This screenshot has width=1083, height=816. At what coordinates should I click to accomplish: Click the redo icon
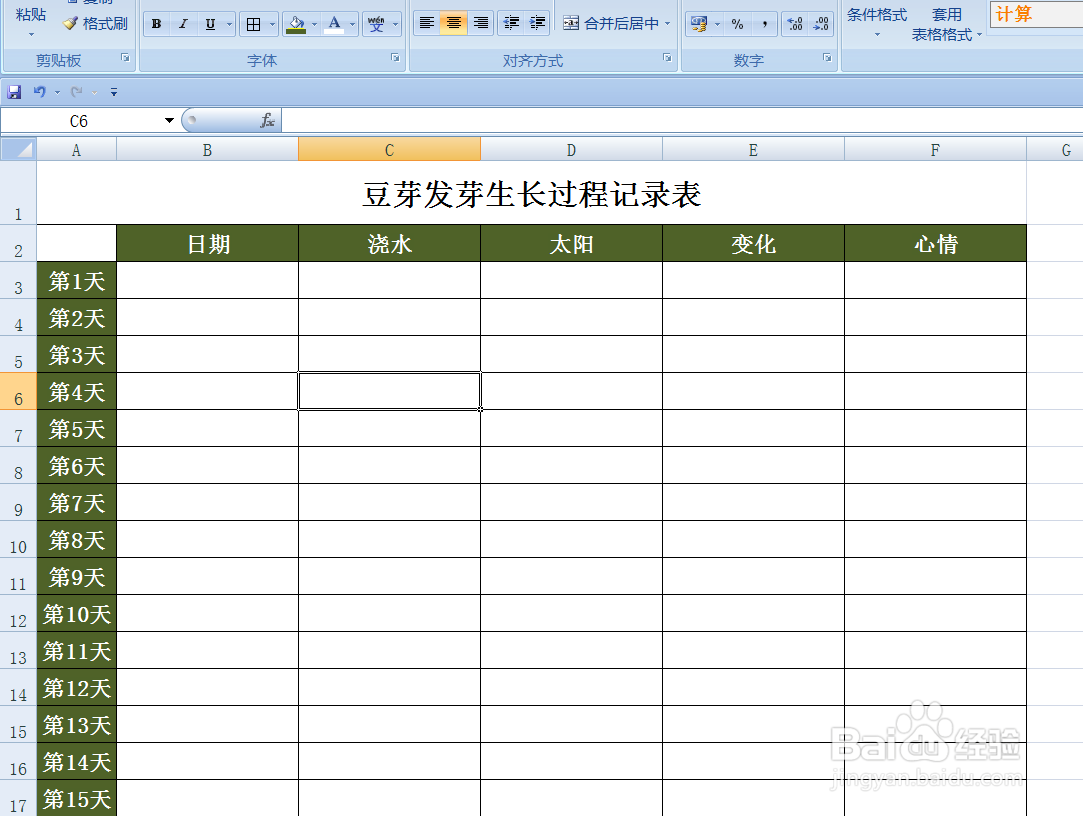coord(77,92)
